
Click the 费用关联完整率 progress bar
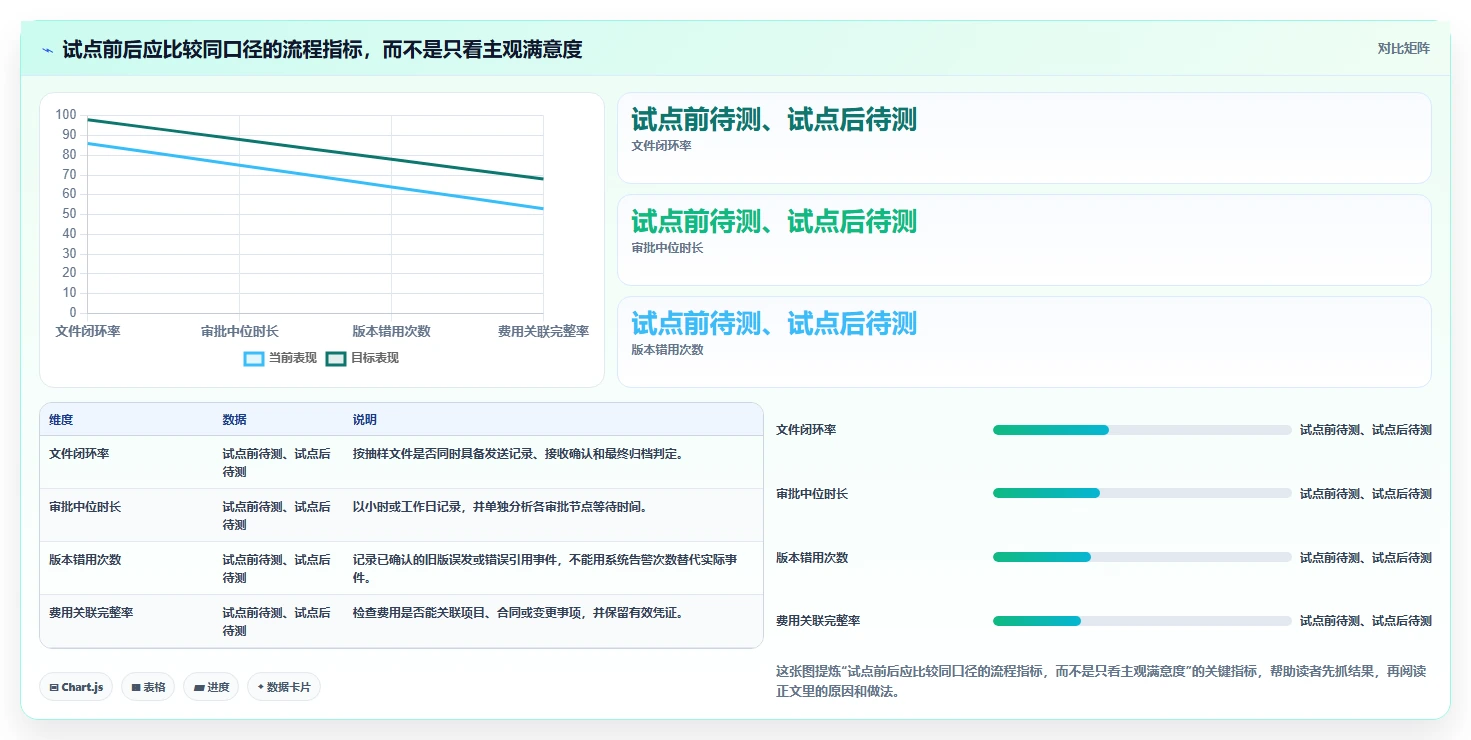1142,621
